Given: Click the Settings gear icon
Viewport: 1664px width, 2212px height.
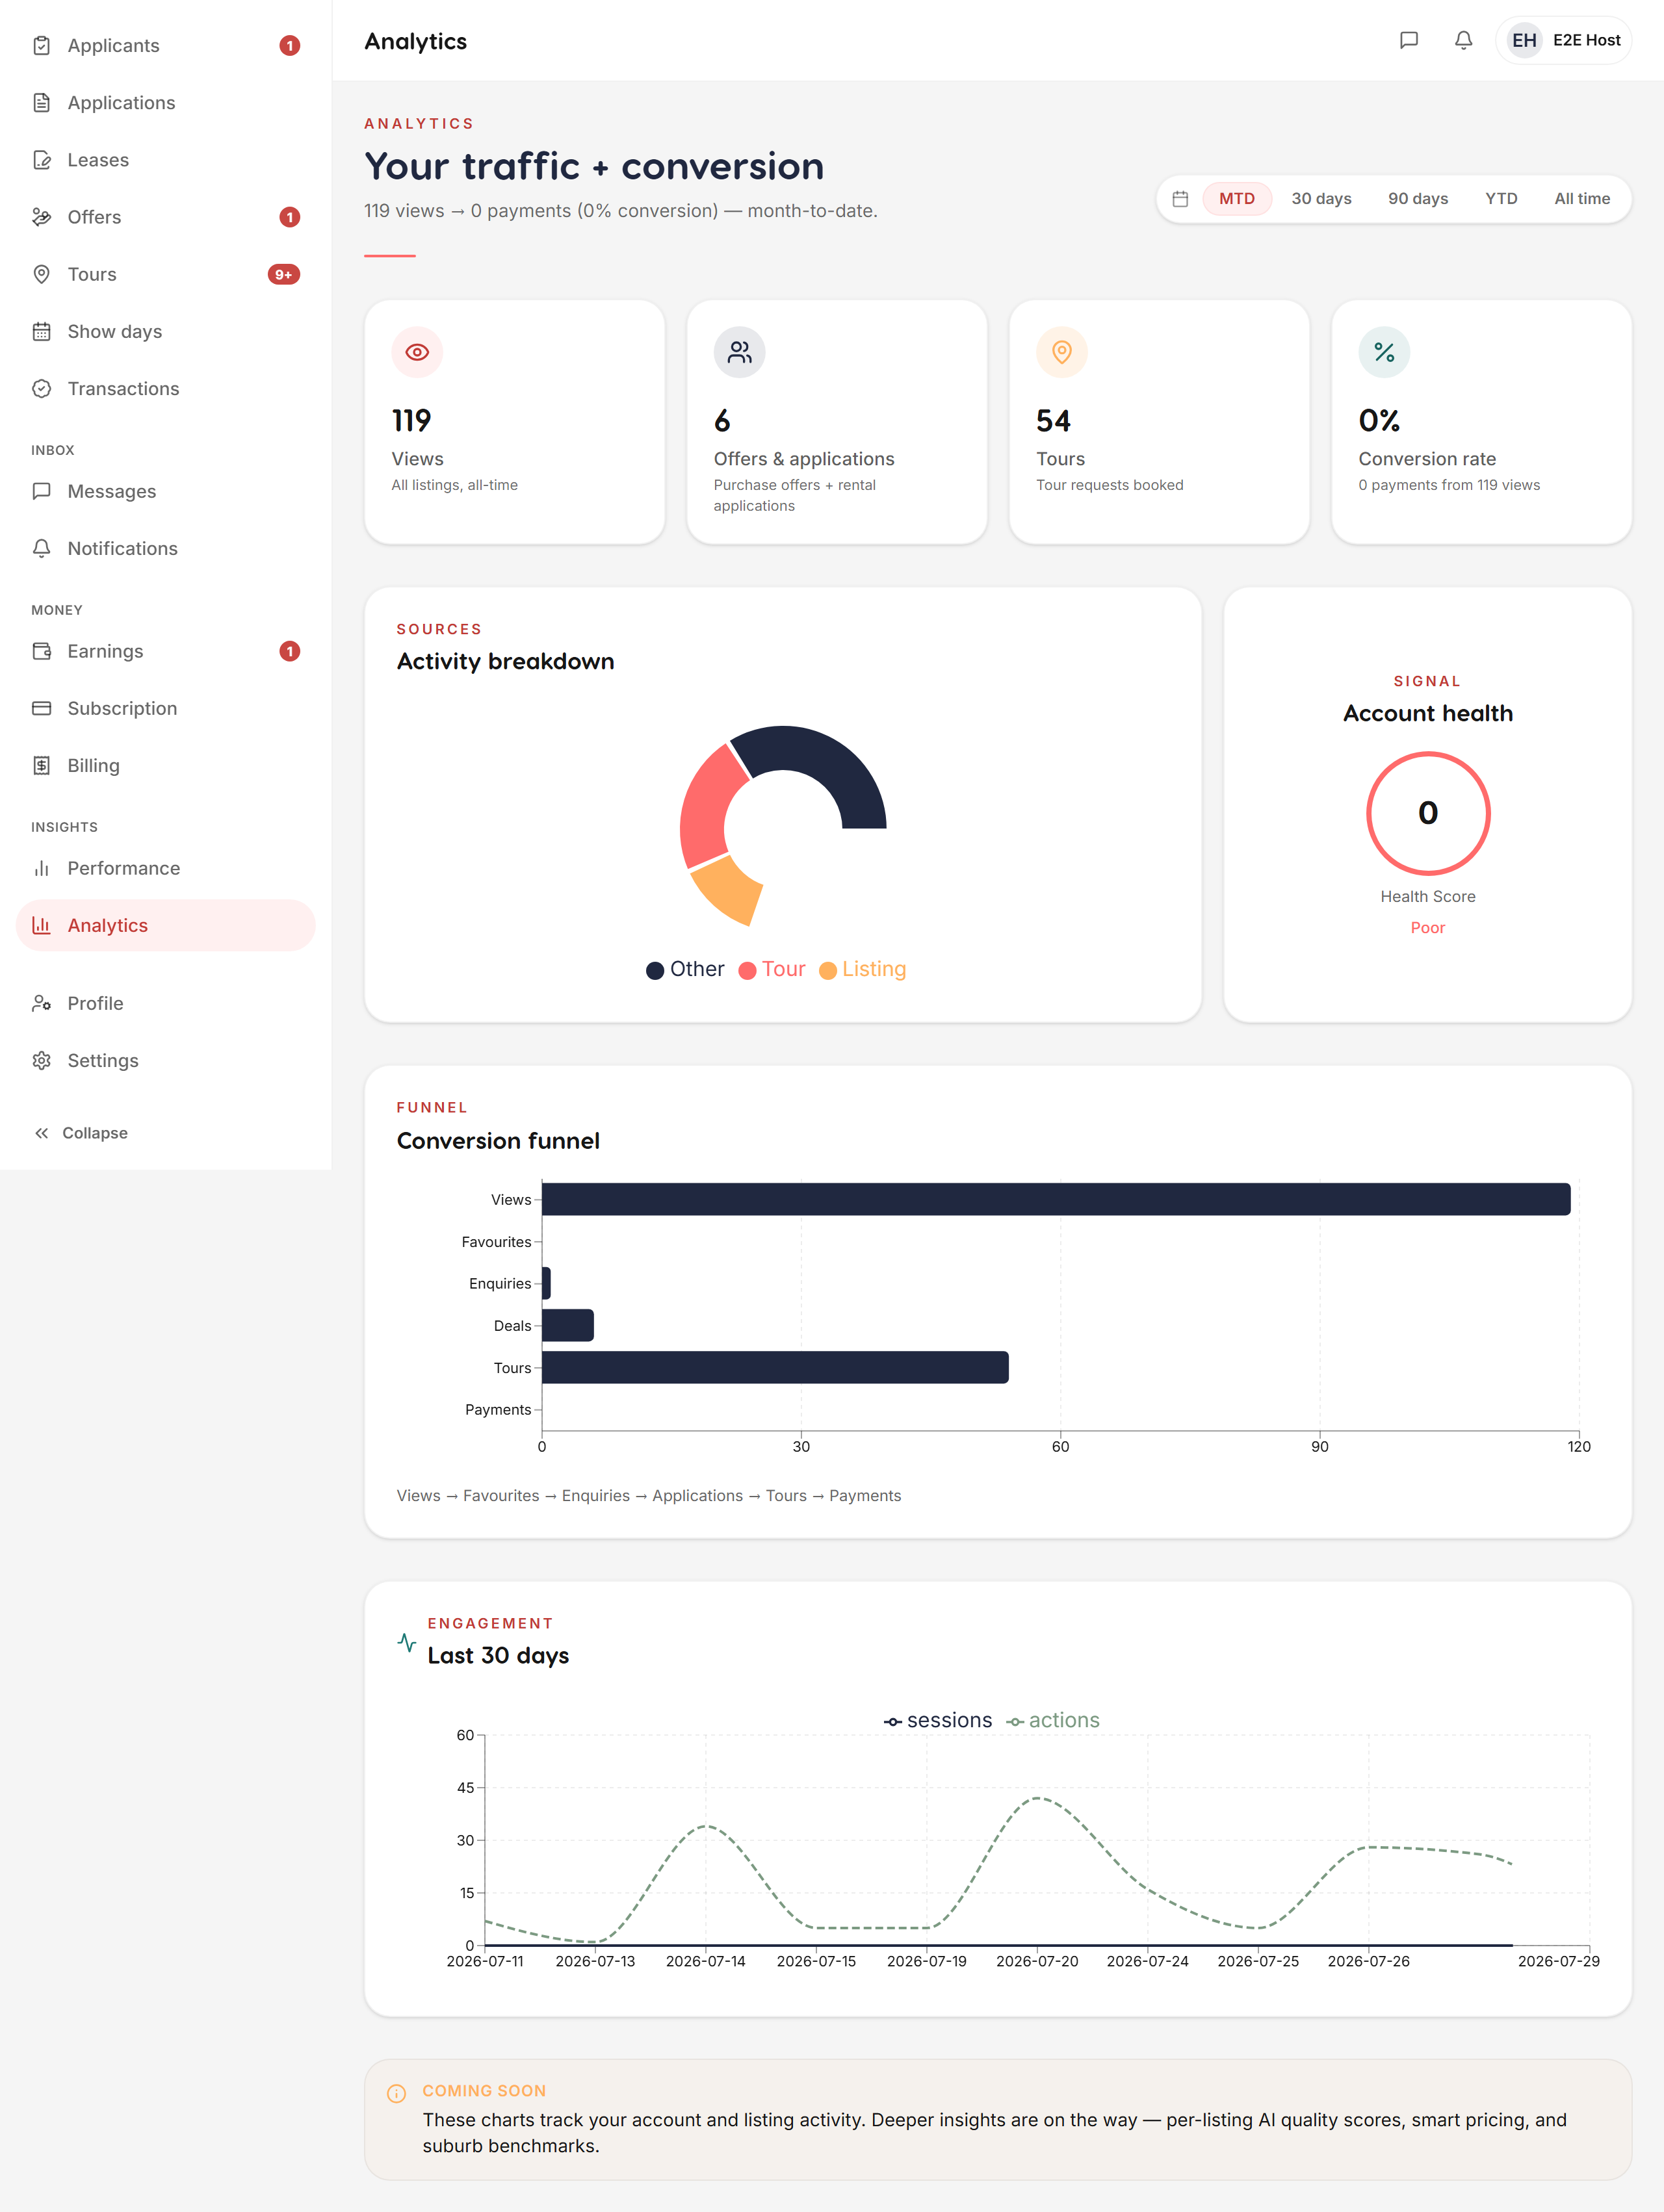Looking at the screenshot, I should pos(41,1060).
